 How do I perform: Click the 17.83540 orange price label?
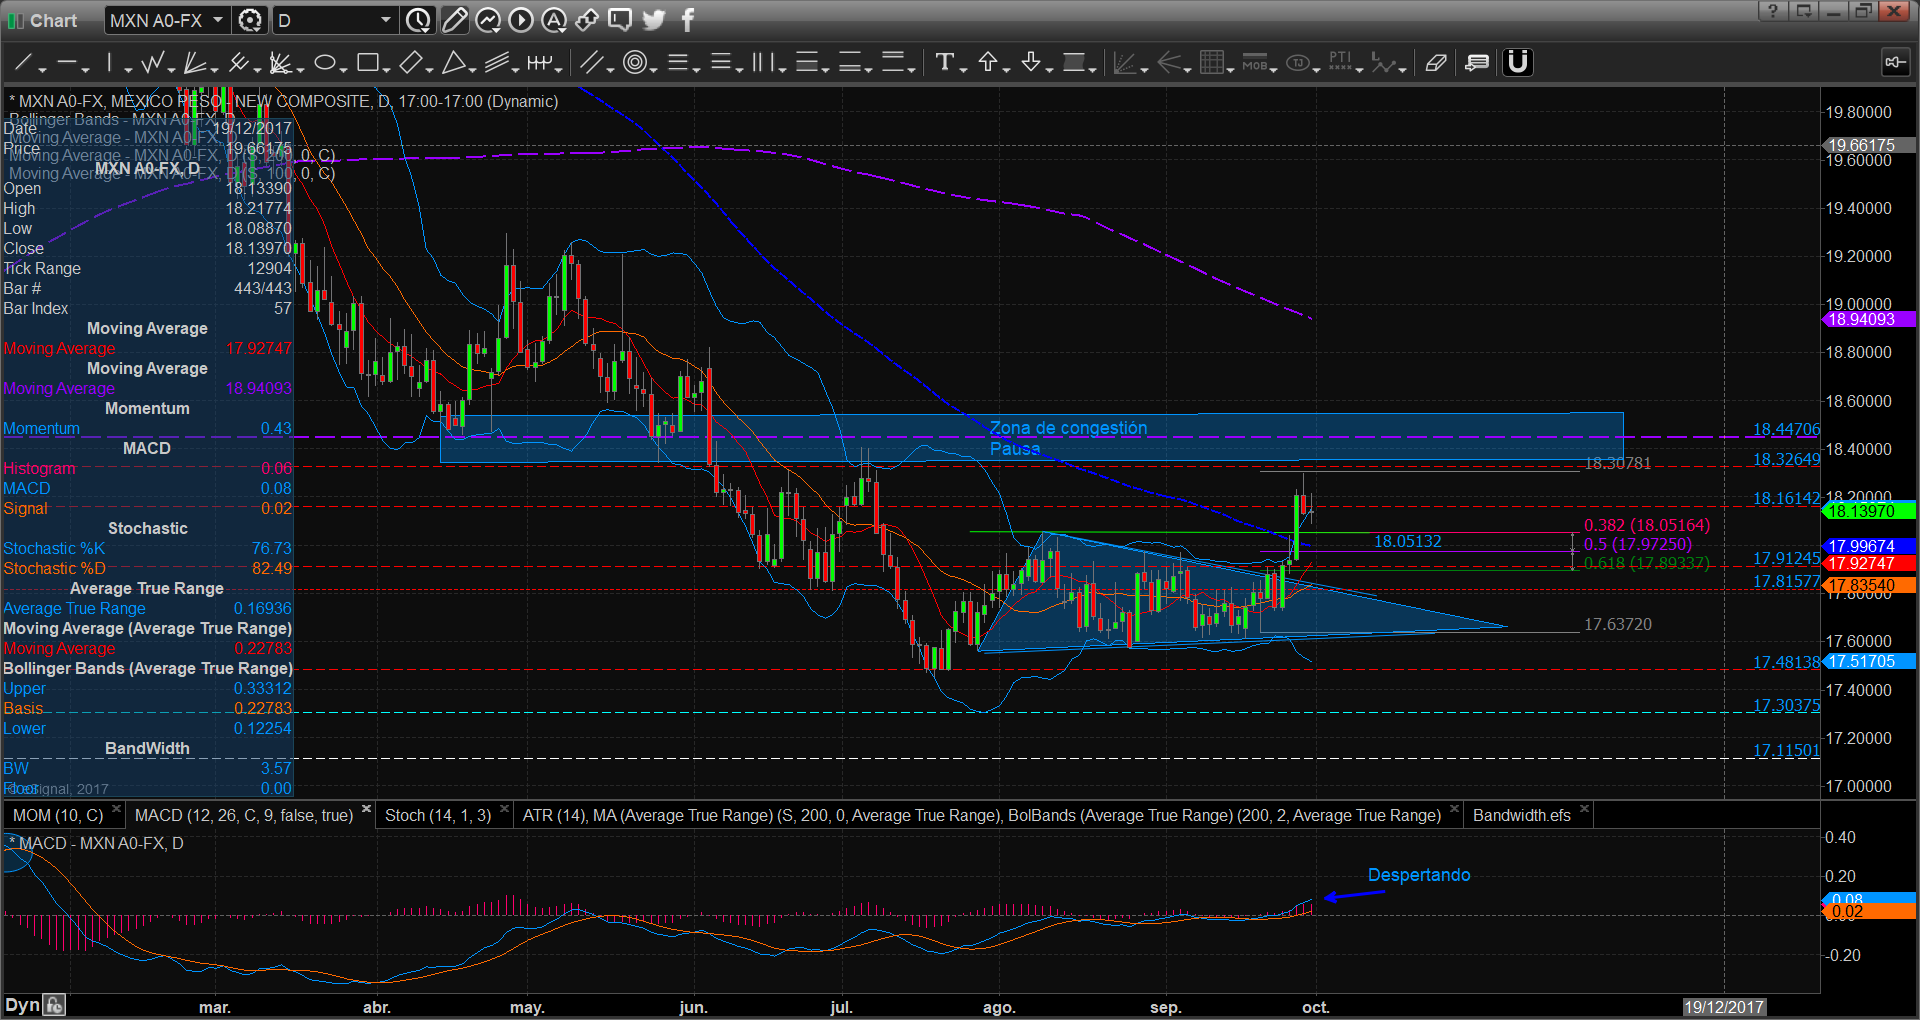[x=1868, y=585]
